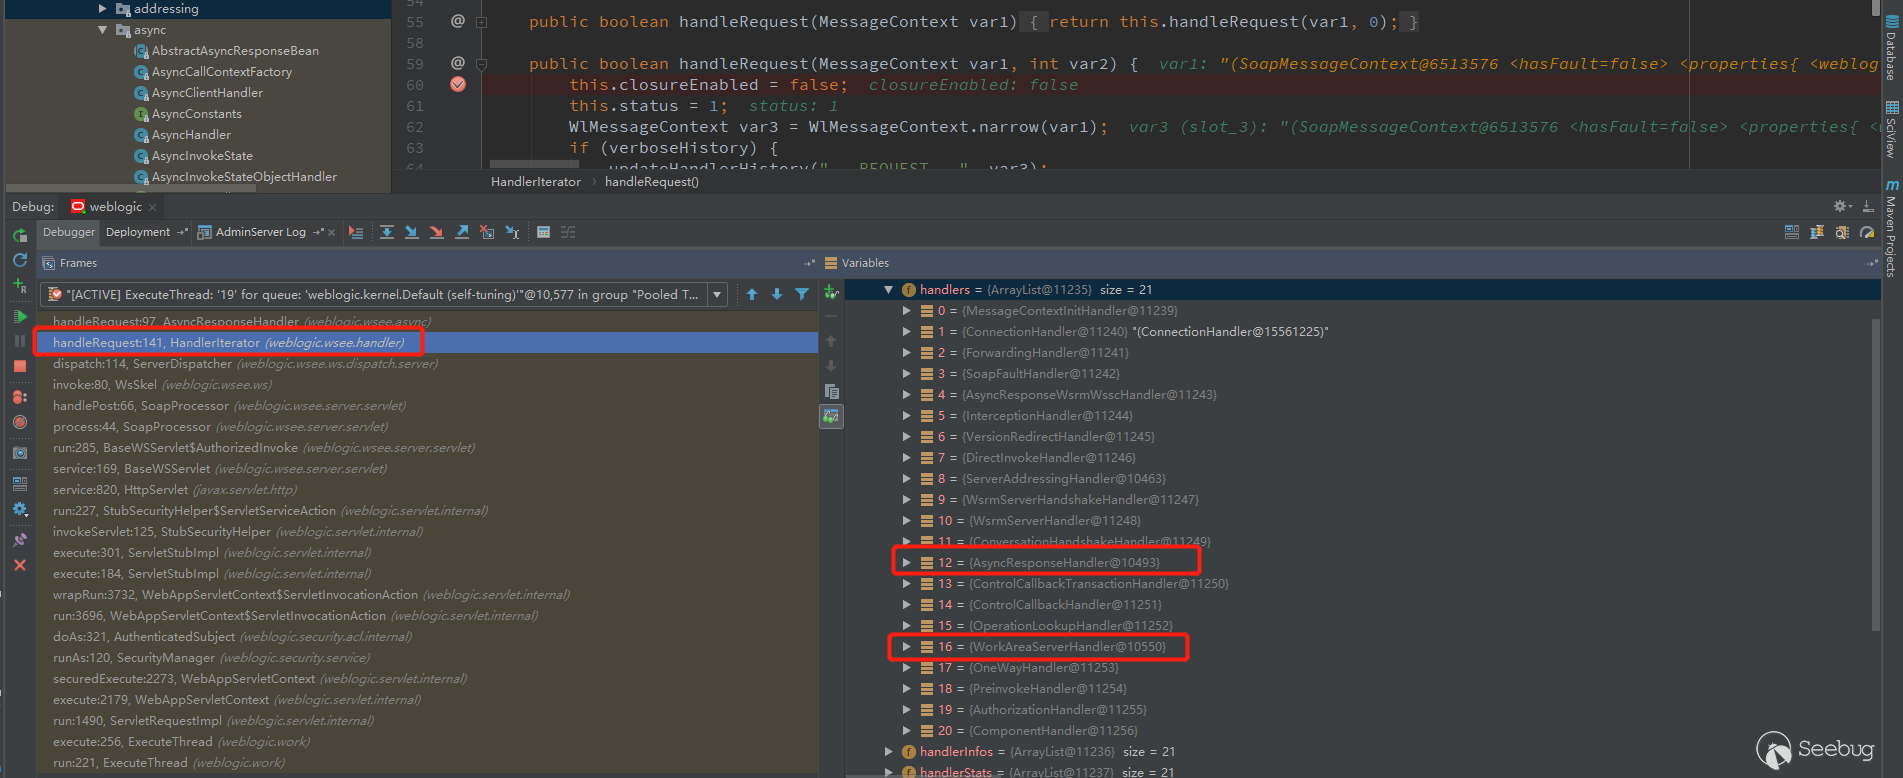Open the AdminServer Log tab
The image size is (1903, 778).
(x=260, y=232)
